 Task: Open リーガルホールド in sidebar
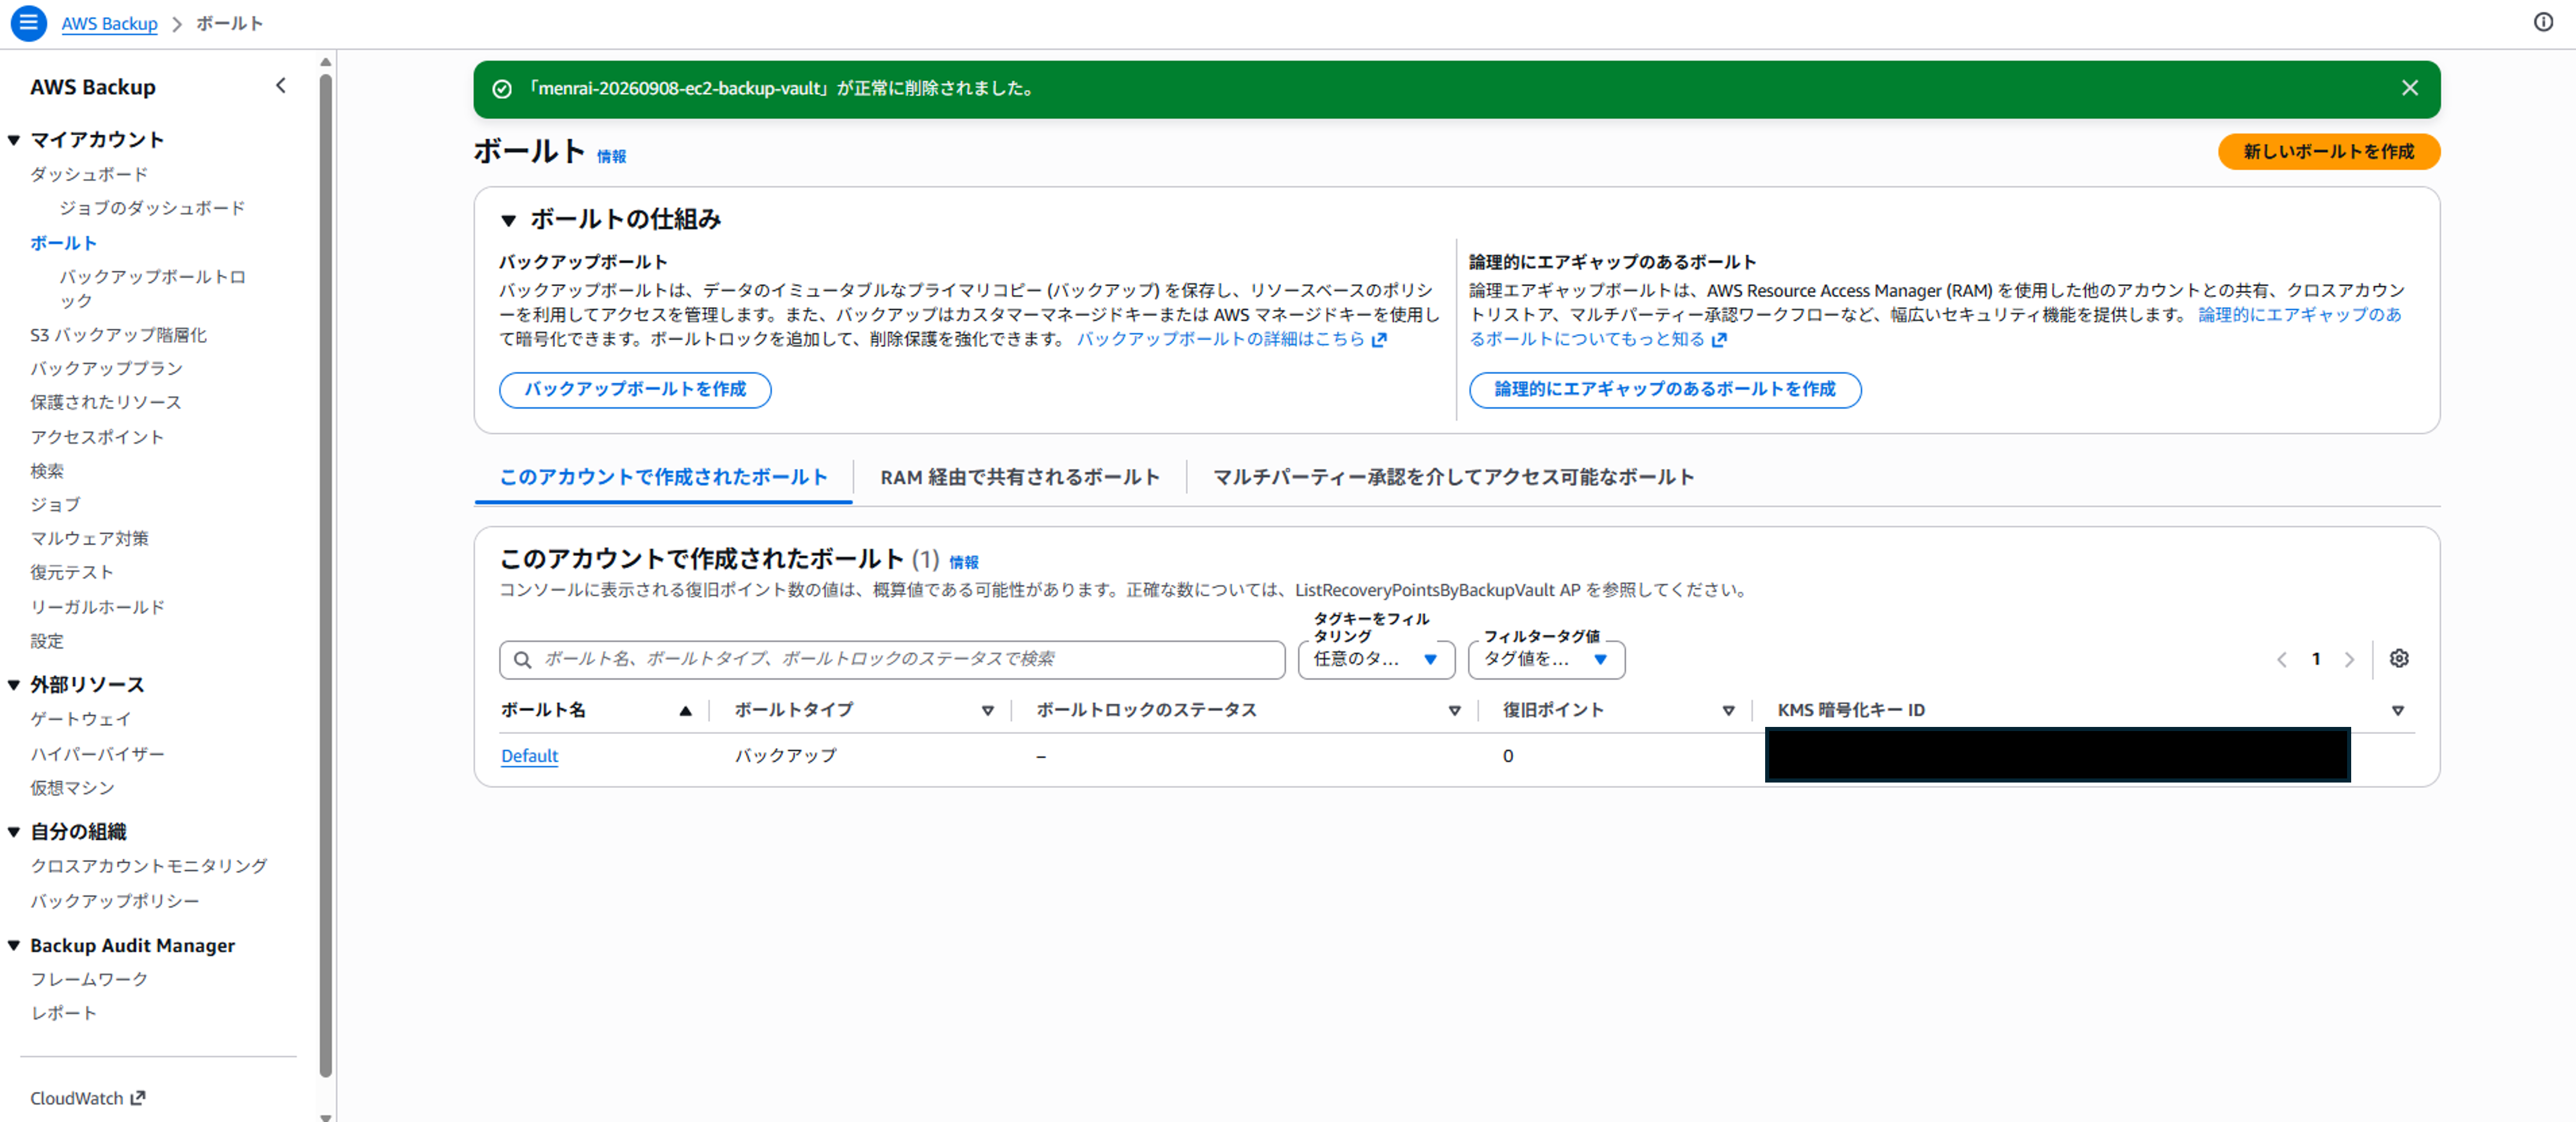coord(97,607)
